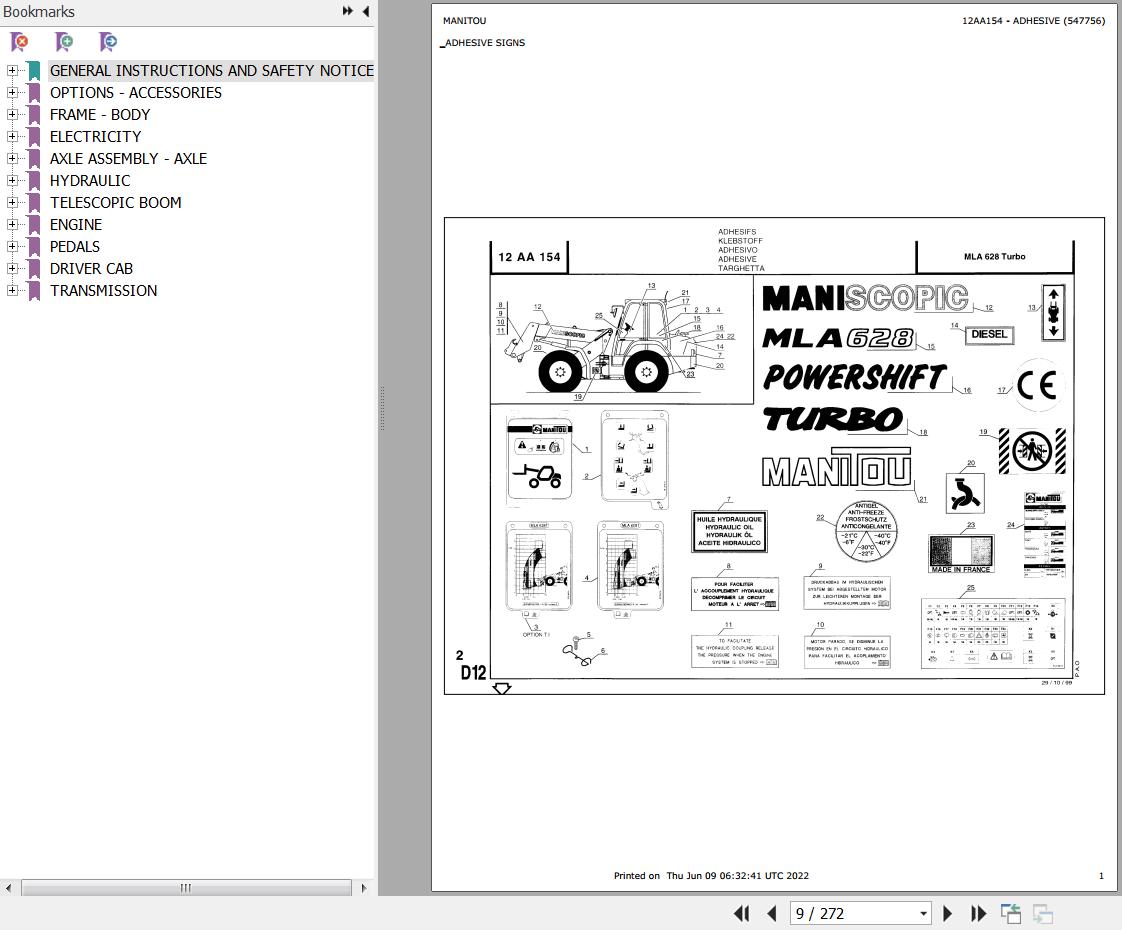1122x930 pixels.
Task: Click the bookmark icon beside AXLE ASSEMBLY
Action: (34, 159)
